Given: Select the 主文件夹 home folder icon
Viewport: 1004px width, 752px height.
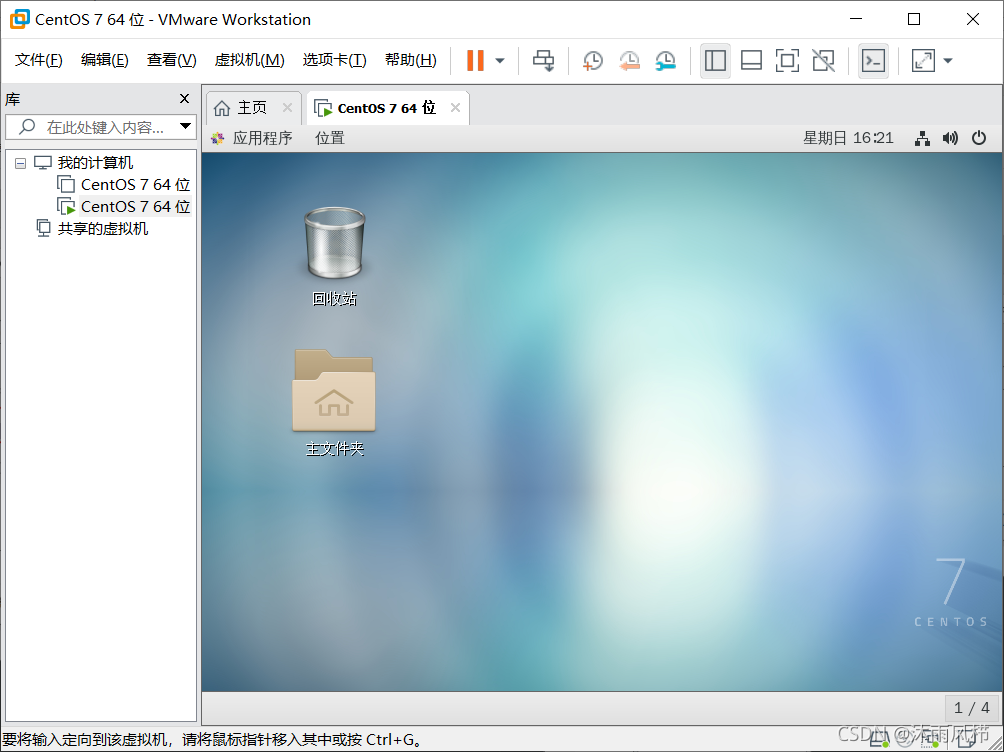Looking at the screenshot, I should click(x=334, y=403).
